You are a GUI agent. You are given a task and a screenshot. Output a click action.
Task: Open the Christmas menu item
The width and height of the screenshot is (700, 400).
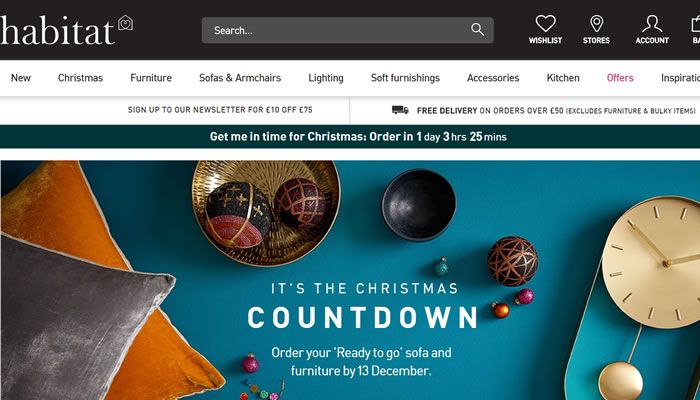[80, 78]
